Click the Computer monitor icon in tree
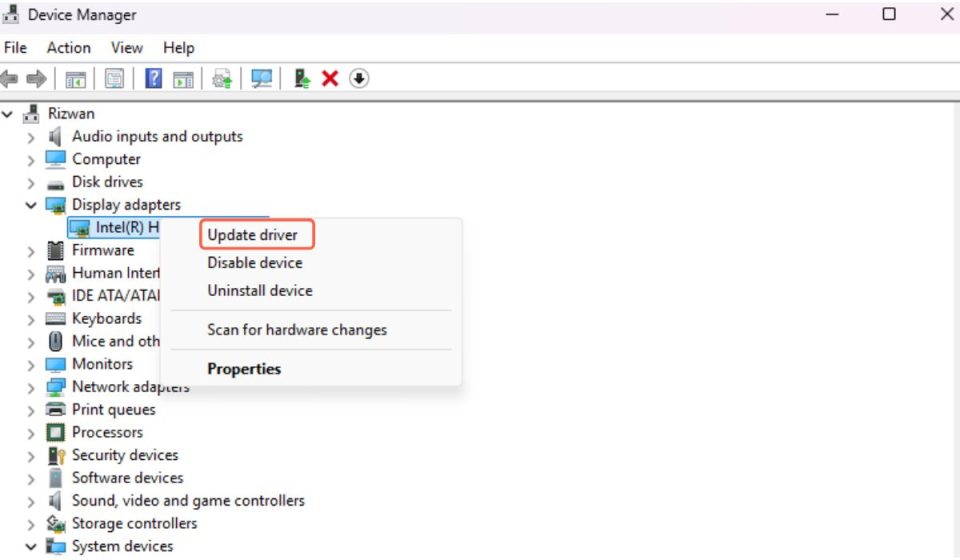960x560 pixels. click(x=55, y=159)
